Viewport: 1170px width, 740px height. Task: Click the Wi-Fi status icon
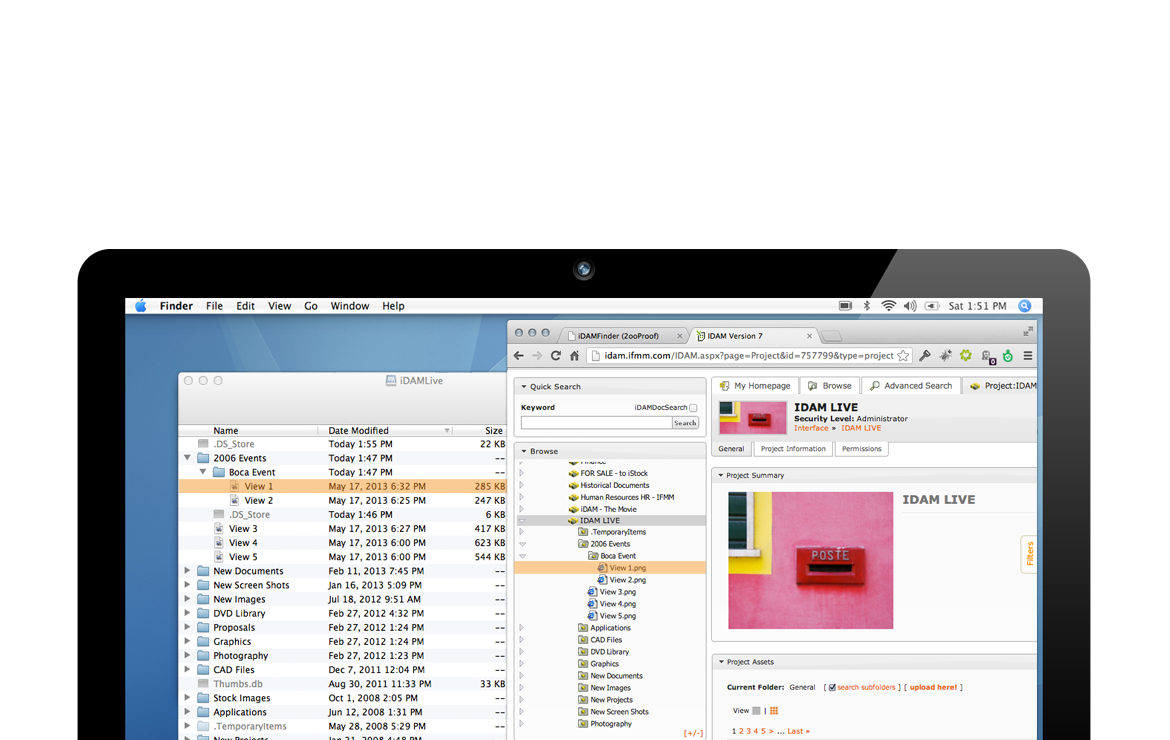[x=888, y=306]
